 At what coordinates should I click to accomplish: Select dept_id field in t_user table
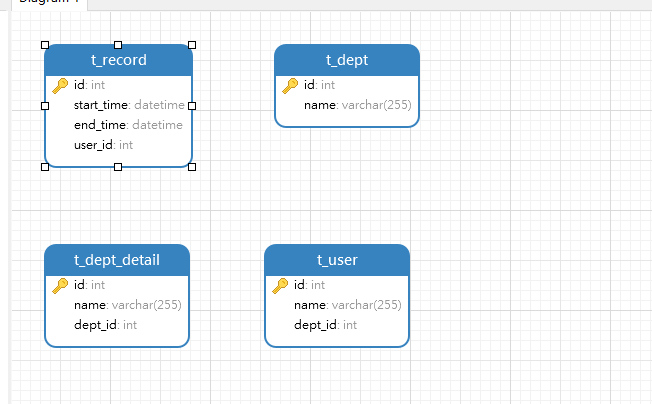(325, 325)
